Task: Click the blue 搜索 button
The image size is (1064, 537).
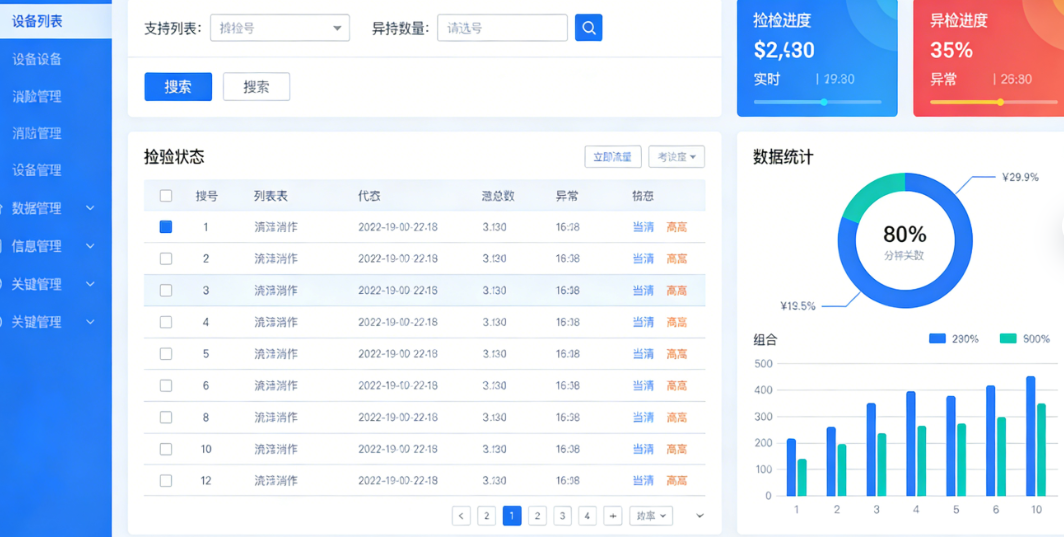Action: click(178, 87)
